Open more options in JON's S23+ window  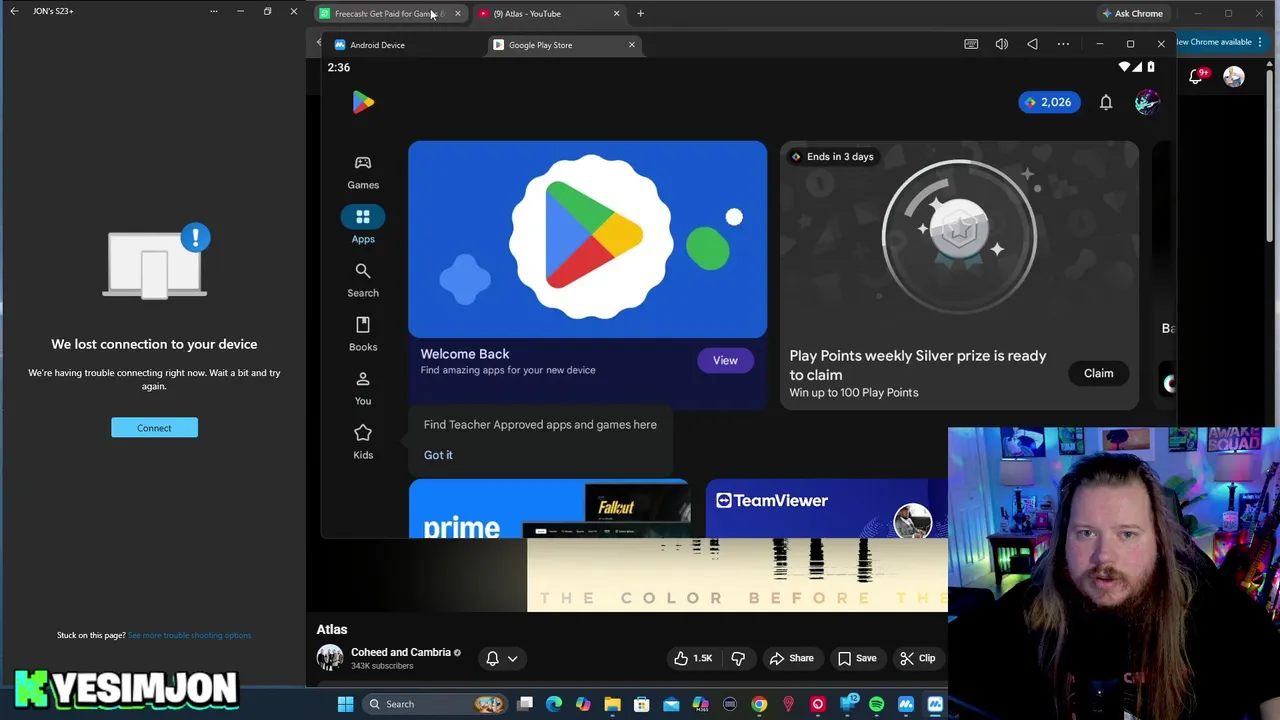(x=213, y=11)
